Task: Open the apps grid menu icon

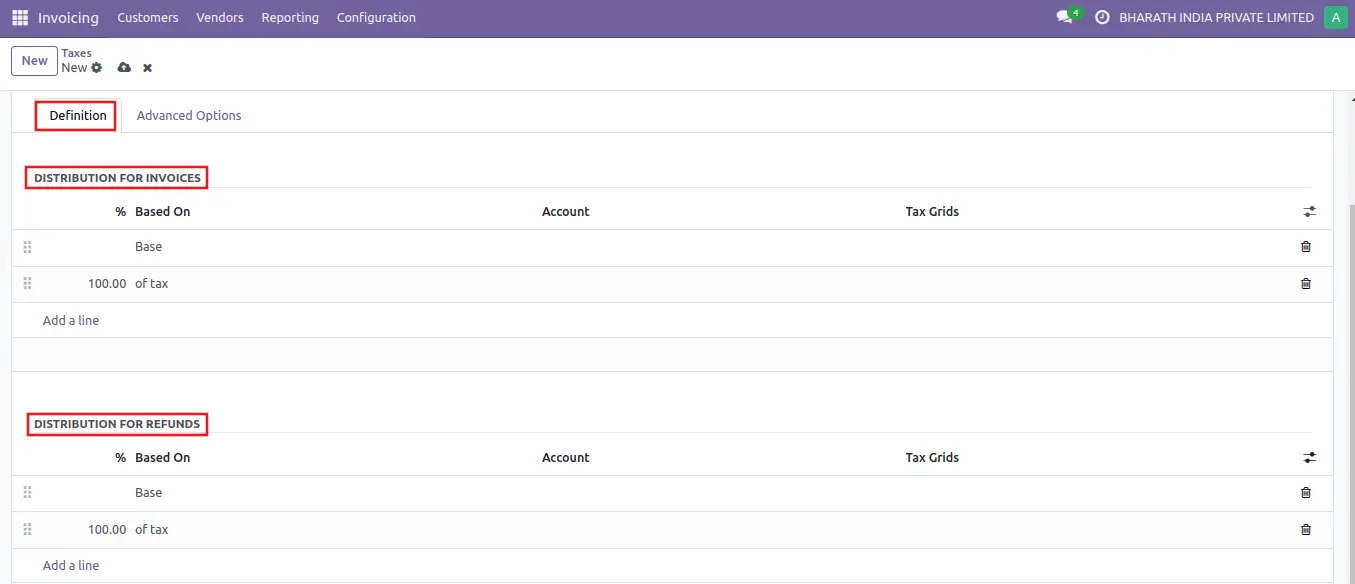Action: (20, 18)
